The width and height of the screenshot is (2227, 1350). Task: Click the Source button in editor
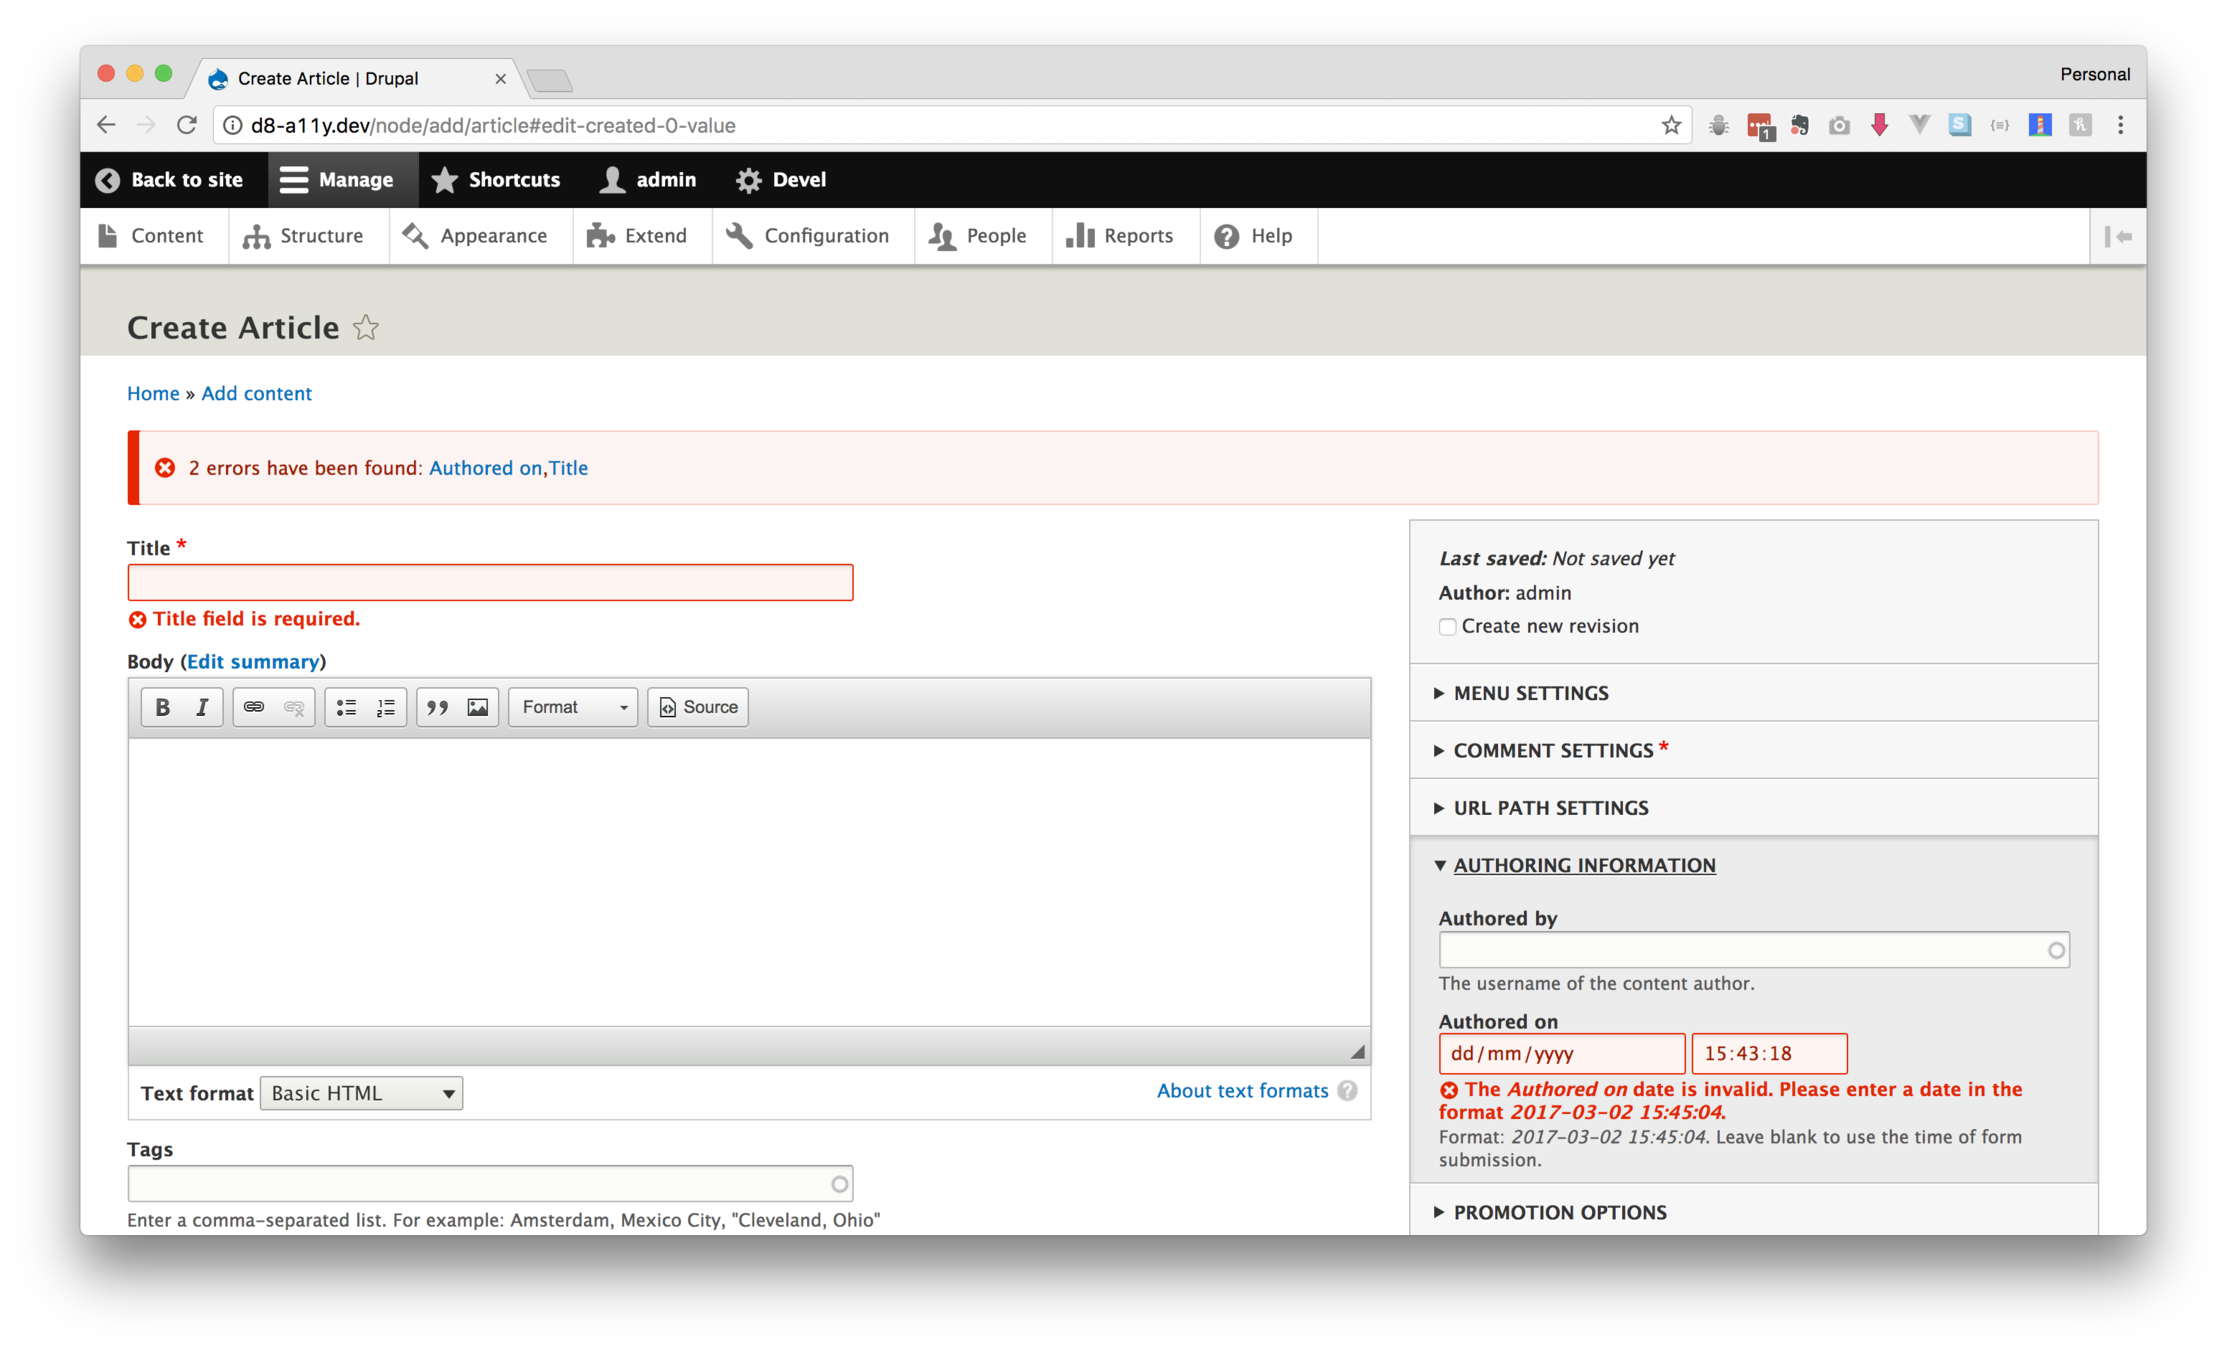[698, 707]
